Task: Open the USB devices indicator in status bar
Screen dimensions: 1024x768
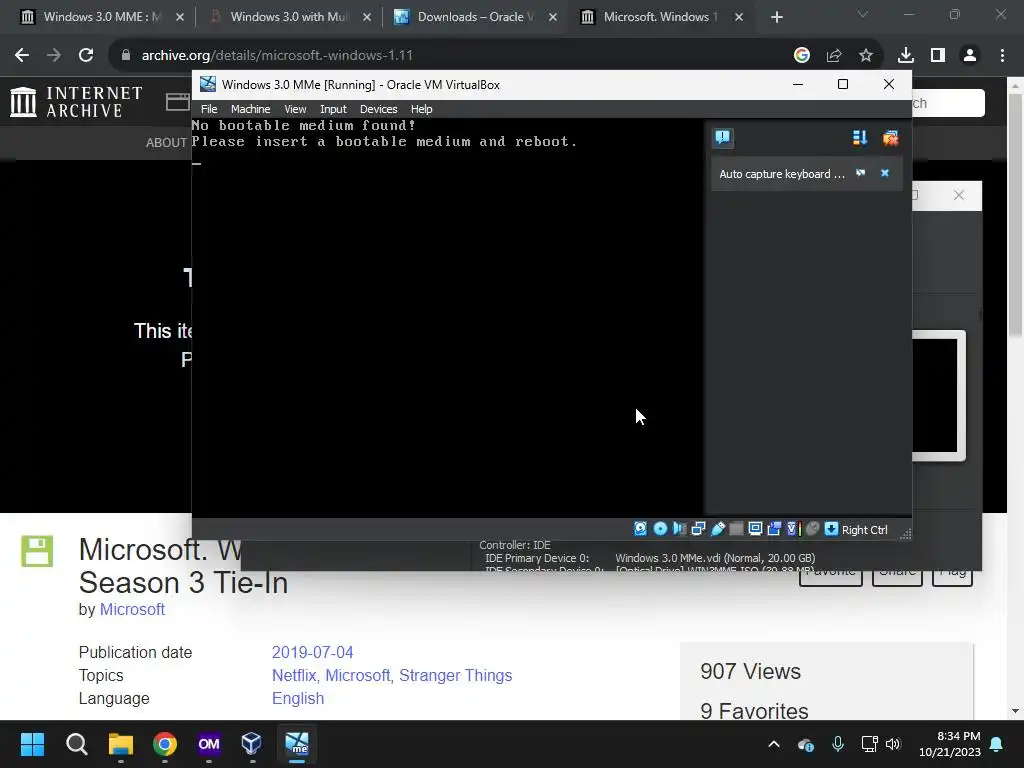Action: coord(718,529)
